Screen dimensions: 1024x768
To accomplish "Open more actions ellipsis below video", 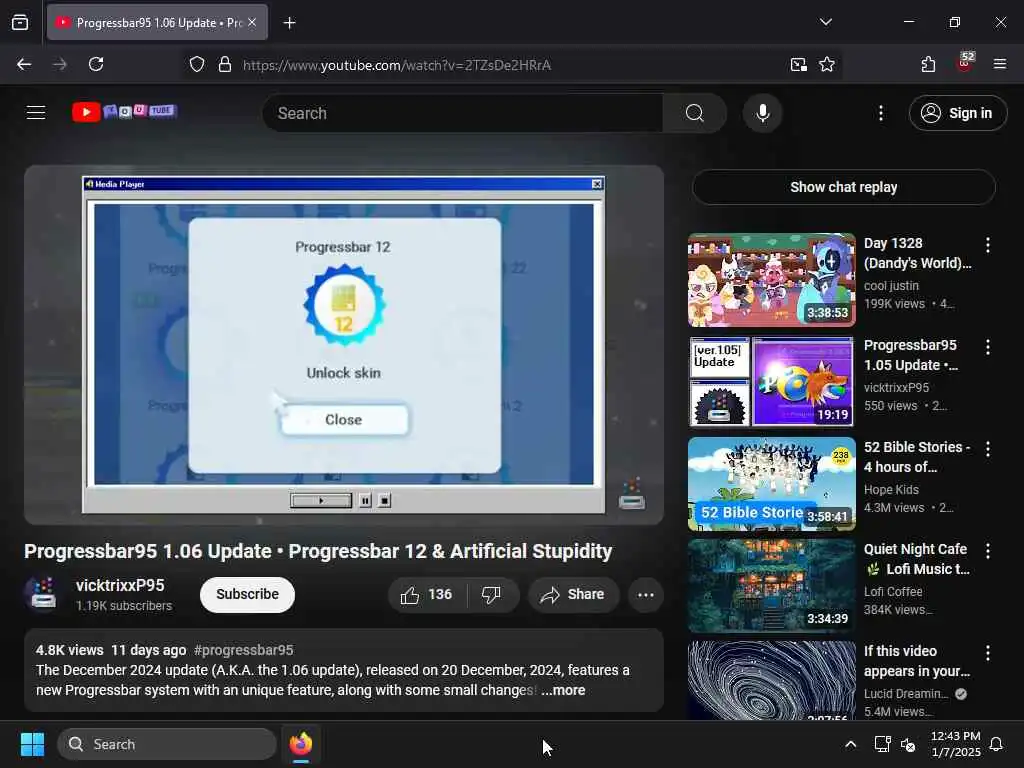I will pos(645,594).
